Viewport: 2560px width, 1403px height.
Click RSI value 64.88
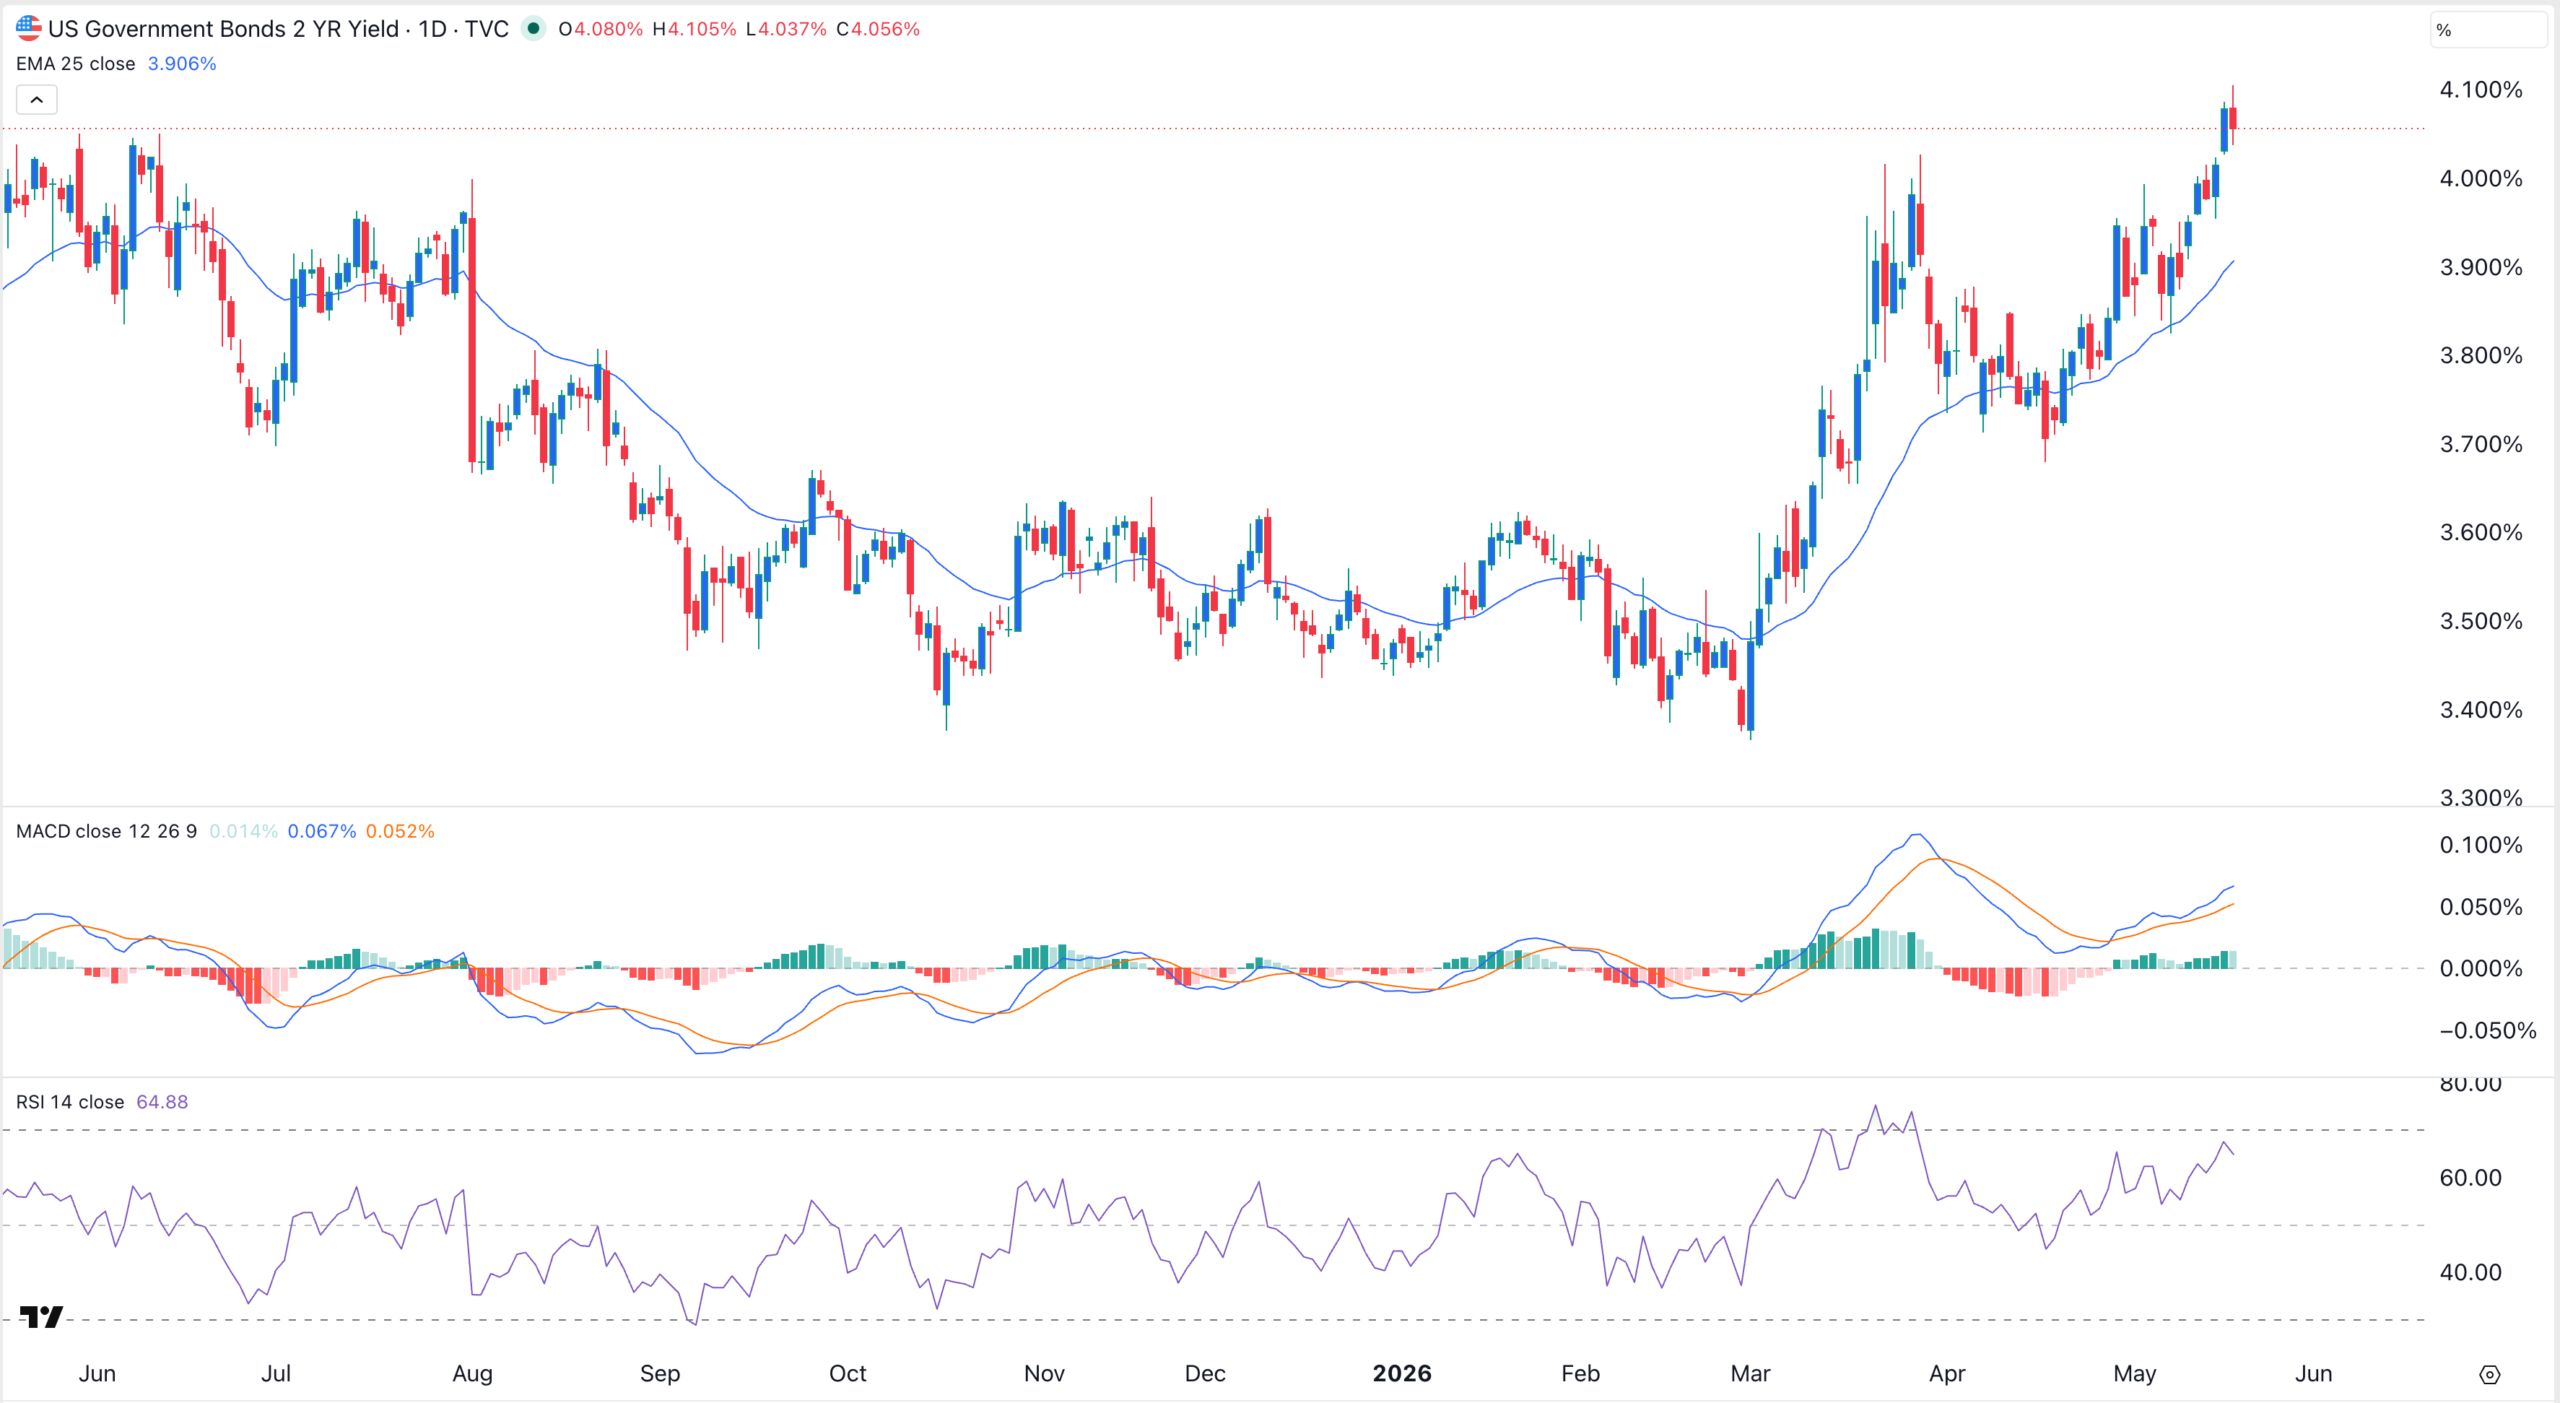point(162,1102)
